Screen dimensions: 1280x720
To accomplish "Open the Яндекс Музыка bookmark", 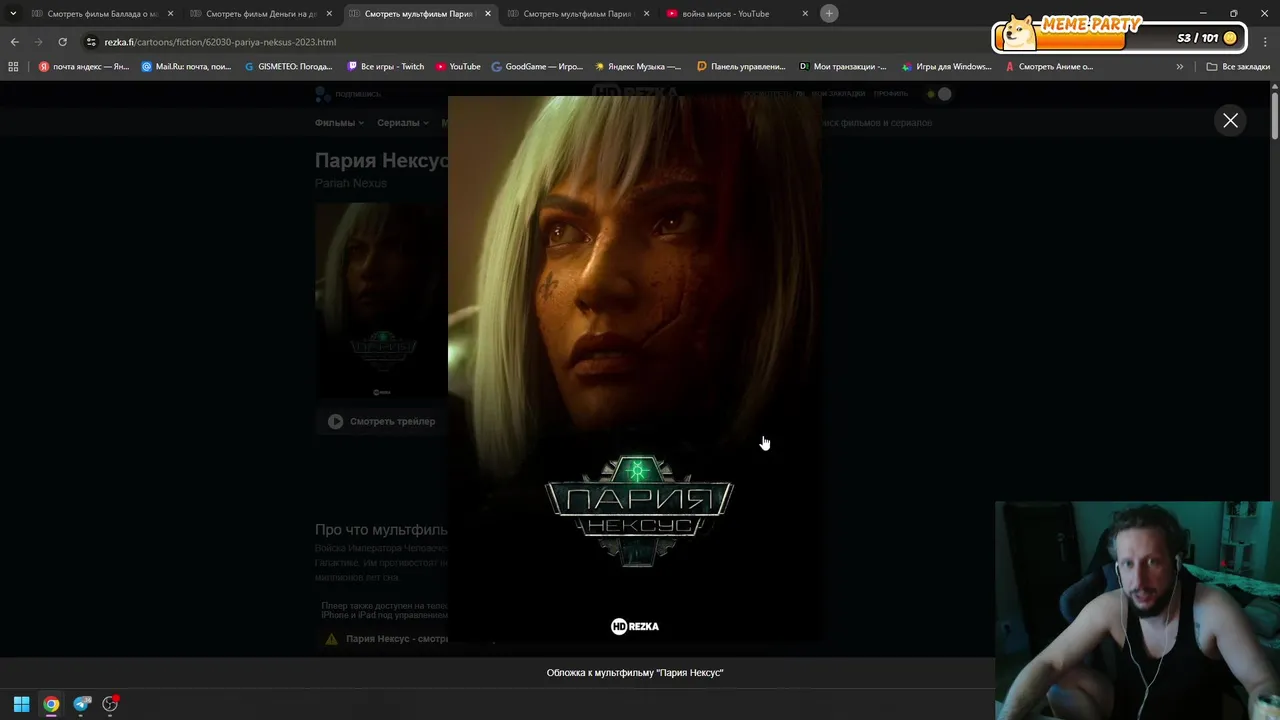I will pyautogui.click(x=638, y=67).
